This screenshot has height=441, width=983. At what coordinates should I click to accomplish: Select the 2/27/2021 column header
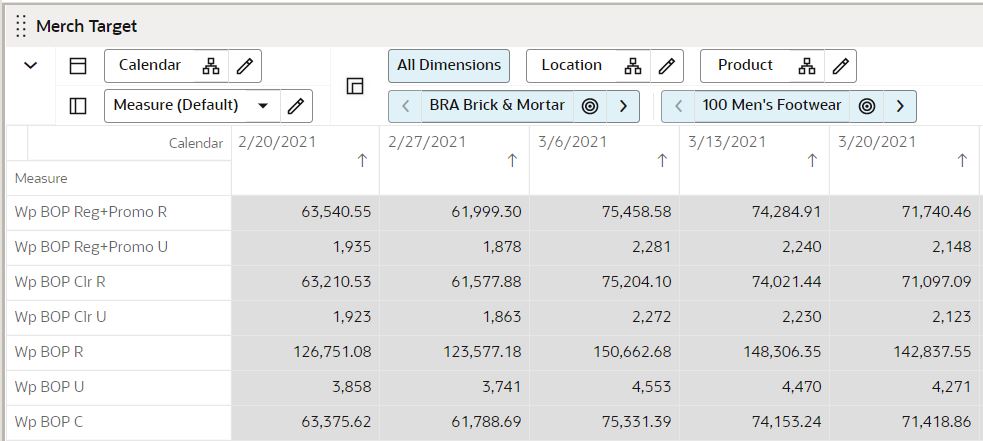(x=455, y=161)
